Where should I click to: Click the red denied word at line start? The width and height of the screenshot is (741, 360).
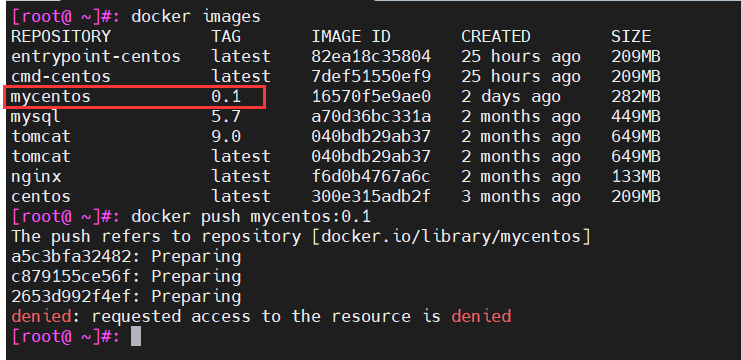pos(41,317)
